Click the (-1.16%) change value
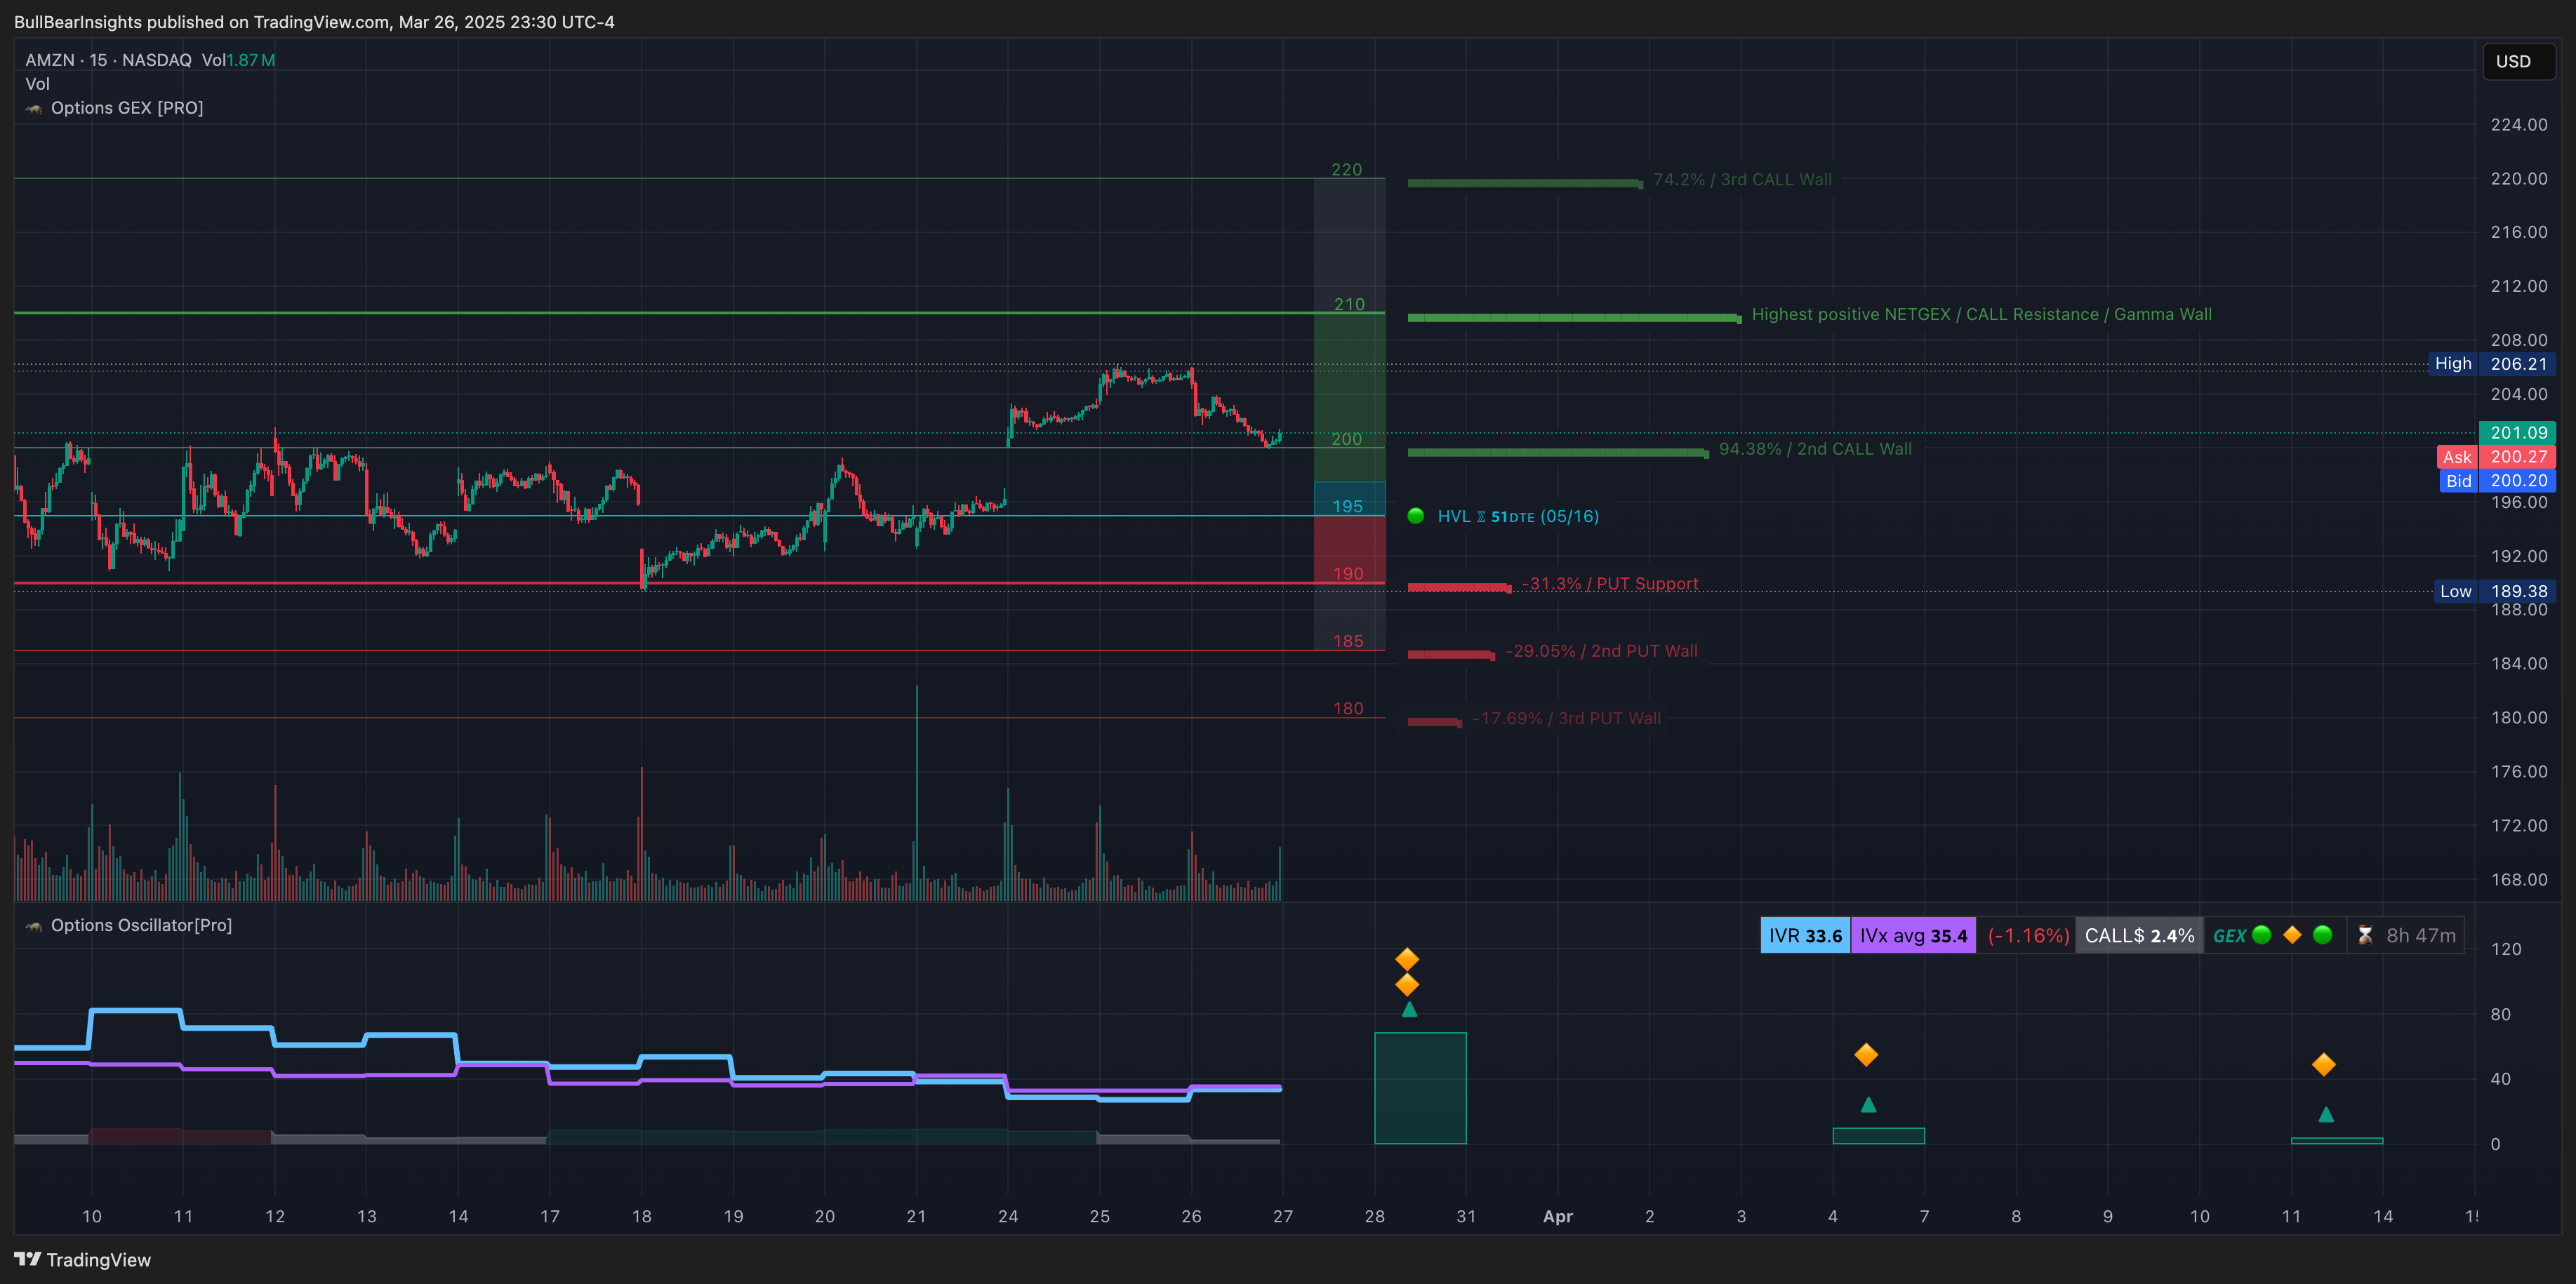 2028,935
